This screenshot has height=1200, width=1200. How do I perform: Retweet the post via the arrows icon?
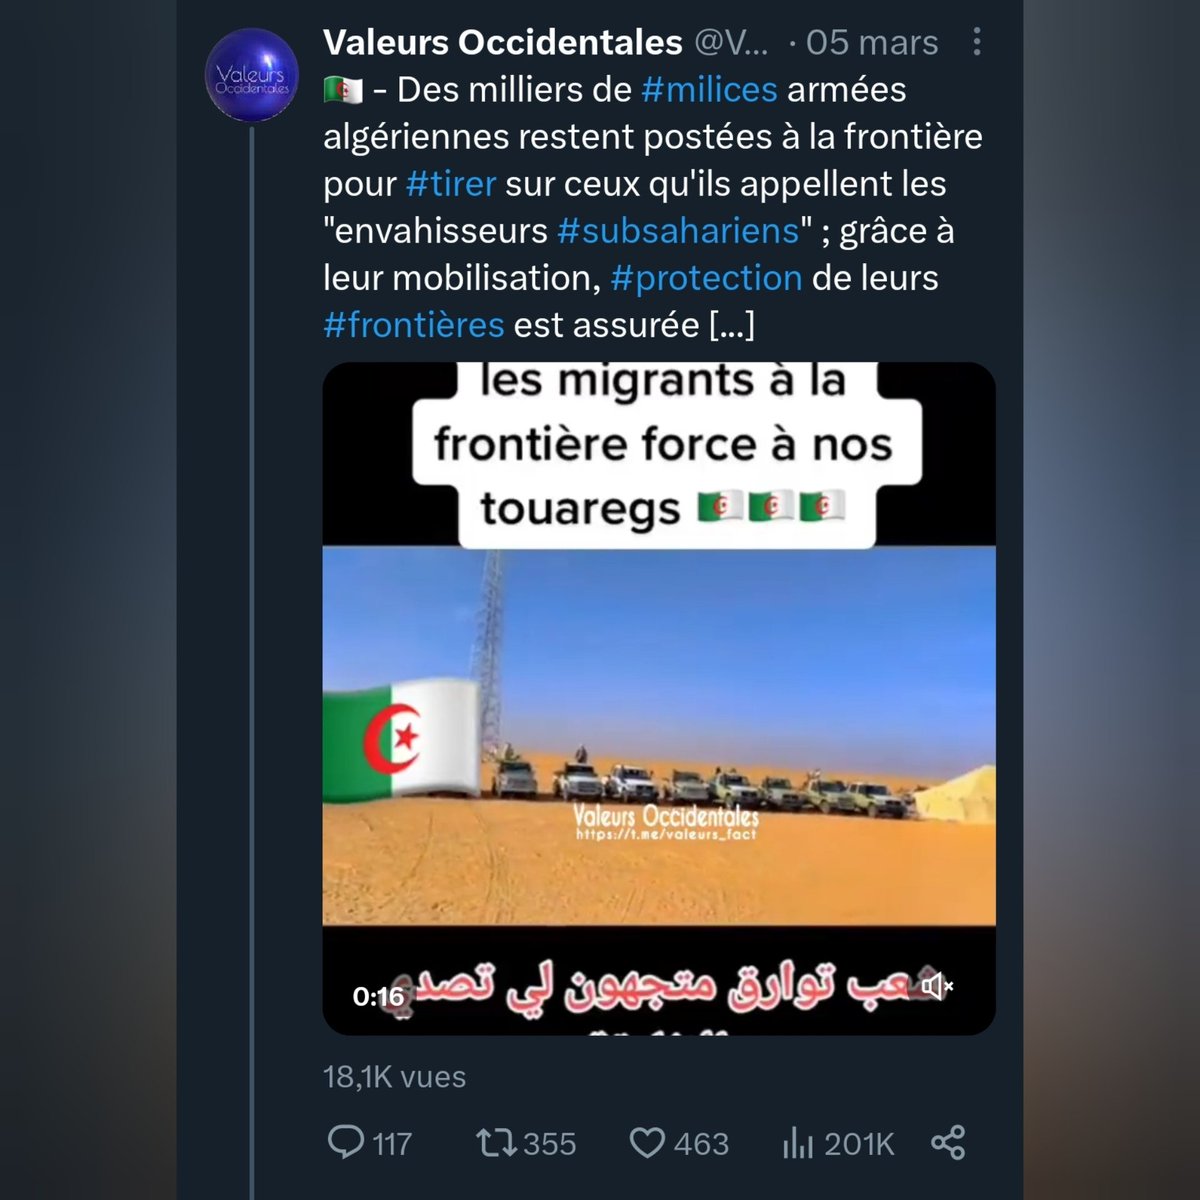coord(495,1142)
